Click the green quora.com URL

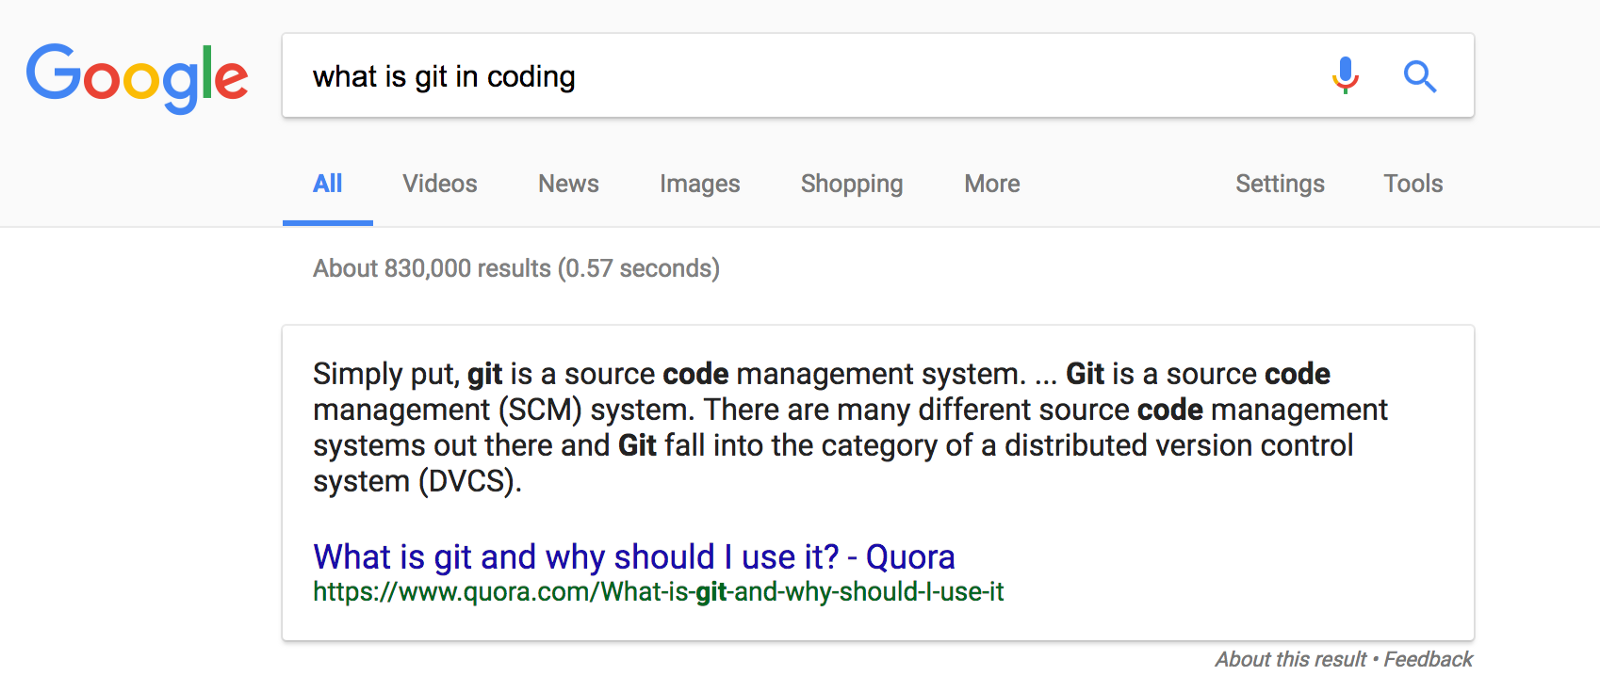pos(658,592)
